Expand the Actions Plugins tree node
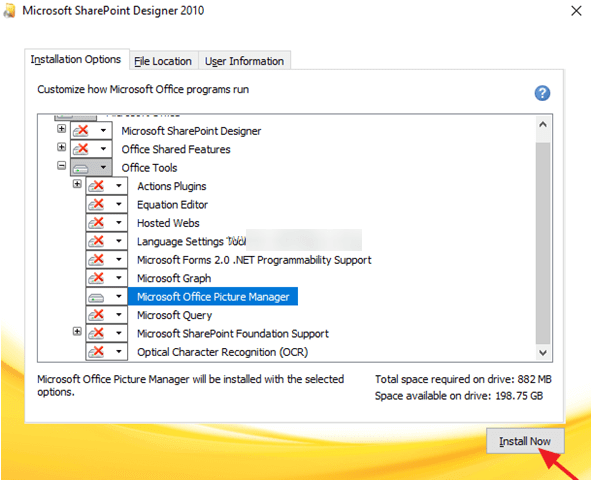591x481 pixels. [x=77, y=184]
